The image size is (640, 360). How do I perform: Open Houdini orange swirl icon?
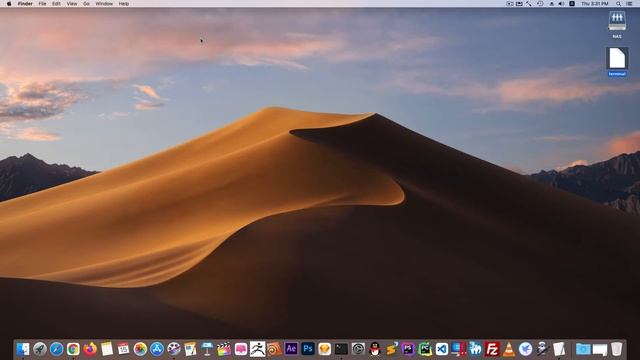point(274,349)
